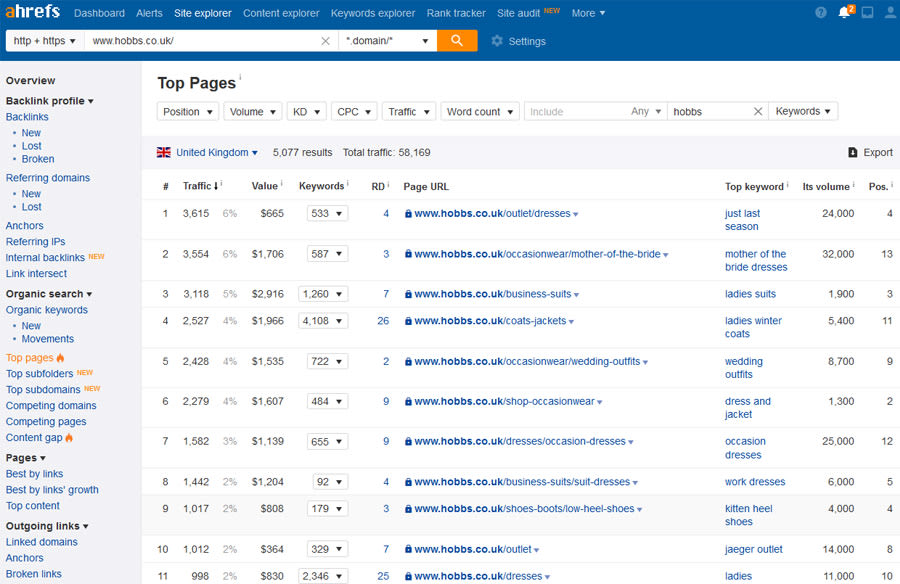The width and height of the screenshot is (900, 584).
Task: Open the Word count filter dropdown
Action: tap(480, 111)
